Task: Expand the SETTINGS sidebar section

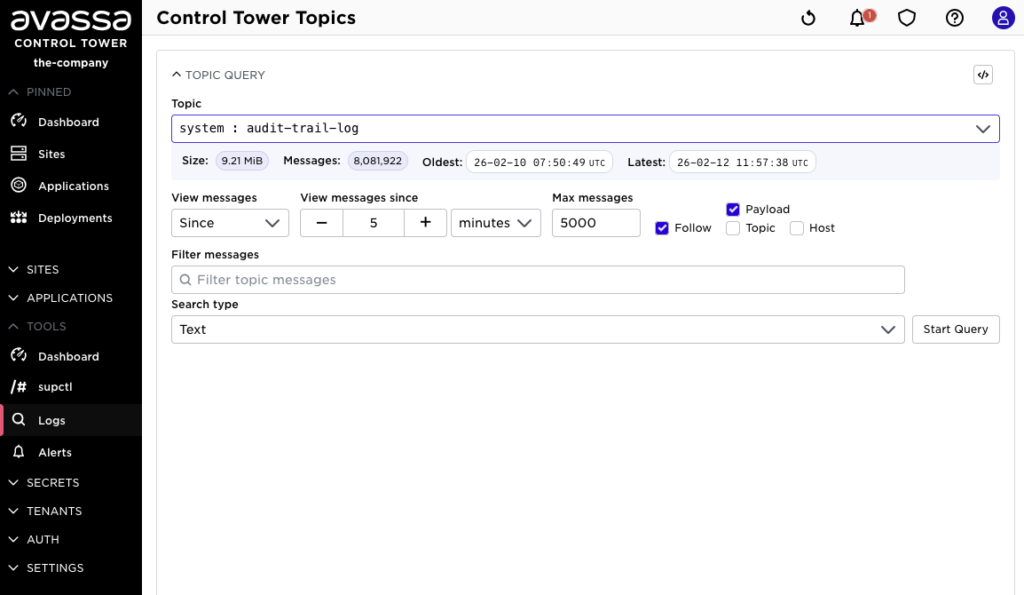Action: point(46,568)
